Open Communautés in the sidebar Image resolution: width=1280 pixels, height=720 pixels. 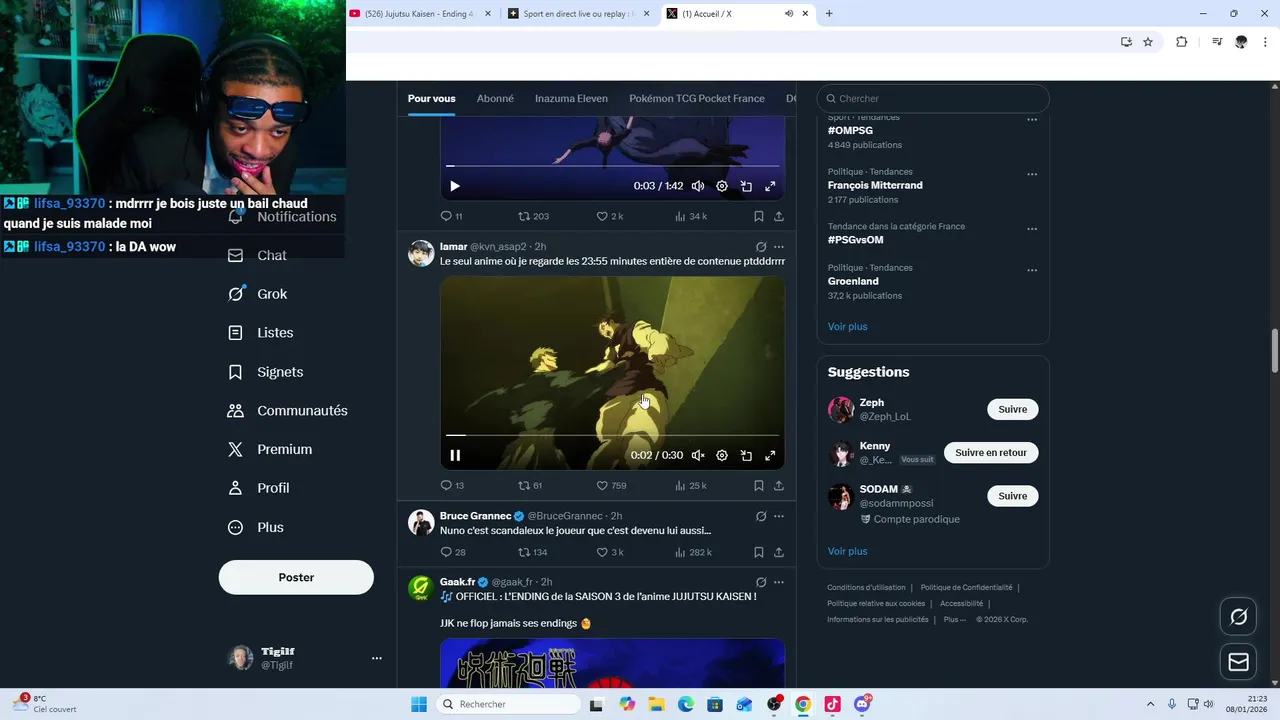pos(287,411)
